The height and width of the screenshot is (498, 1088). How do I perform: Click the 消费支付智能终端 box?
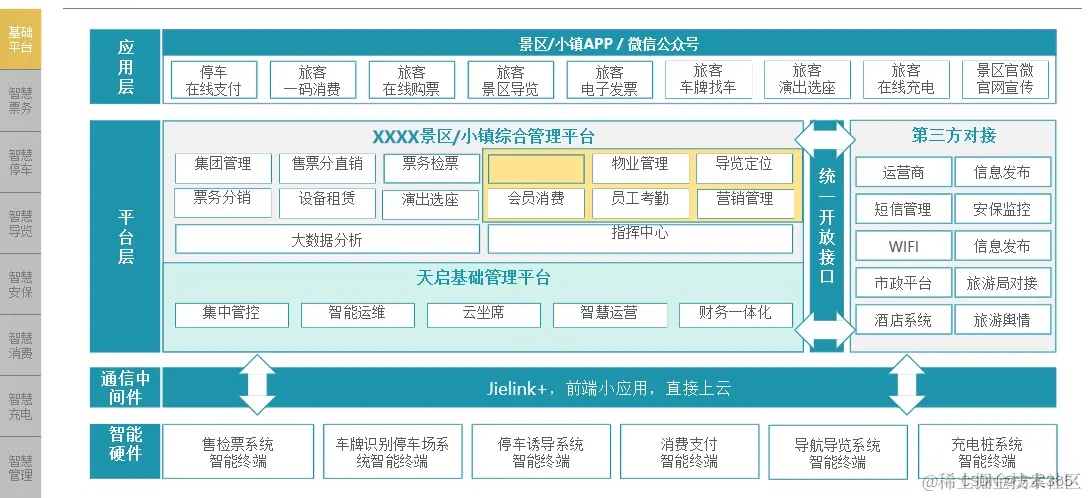(x=689, y=452)
